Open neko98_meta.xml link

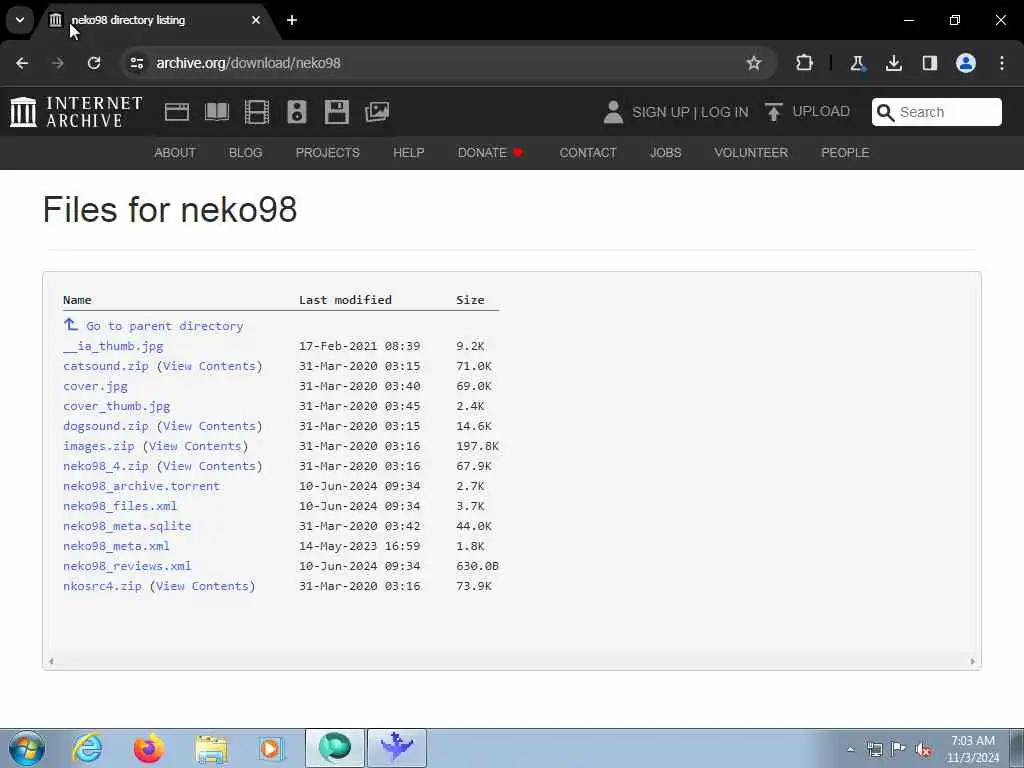click(116, 546)
